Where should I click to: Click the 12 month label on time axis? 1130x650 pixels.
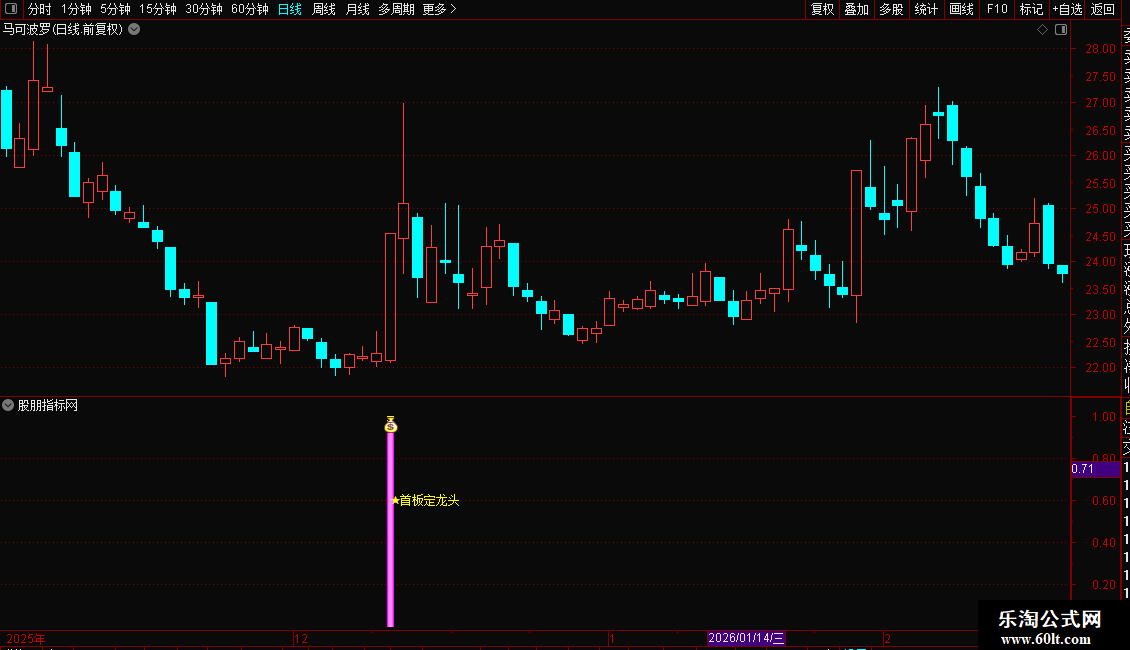(x=301, y=638)
